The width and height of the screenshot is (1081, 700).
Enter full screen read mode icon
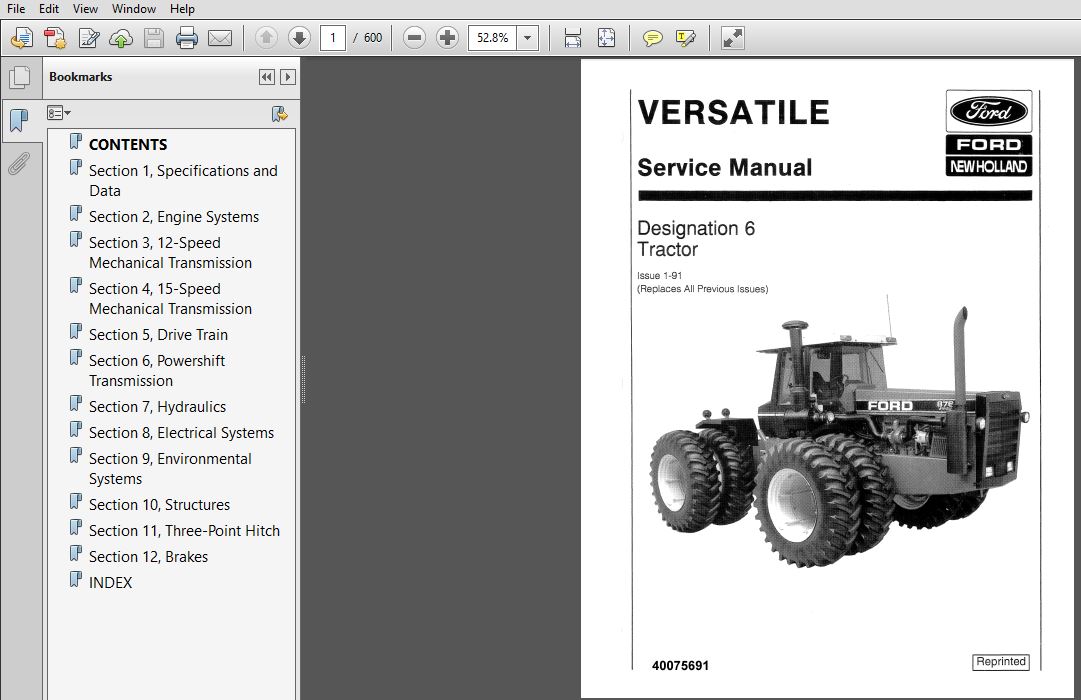[x=732, y=38]
